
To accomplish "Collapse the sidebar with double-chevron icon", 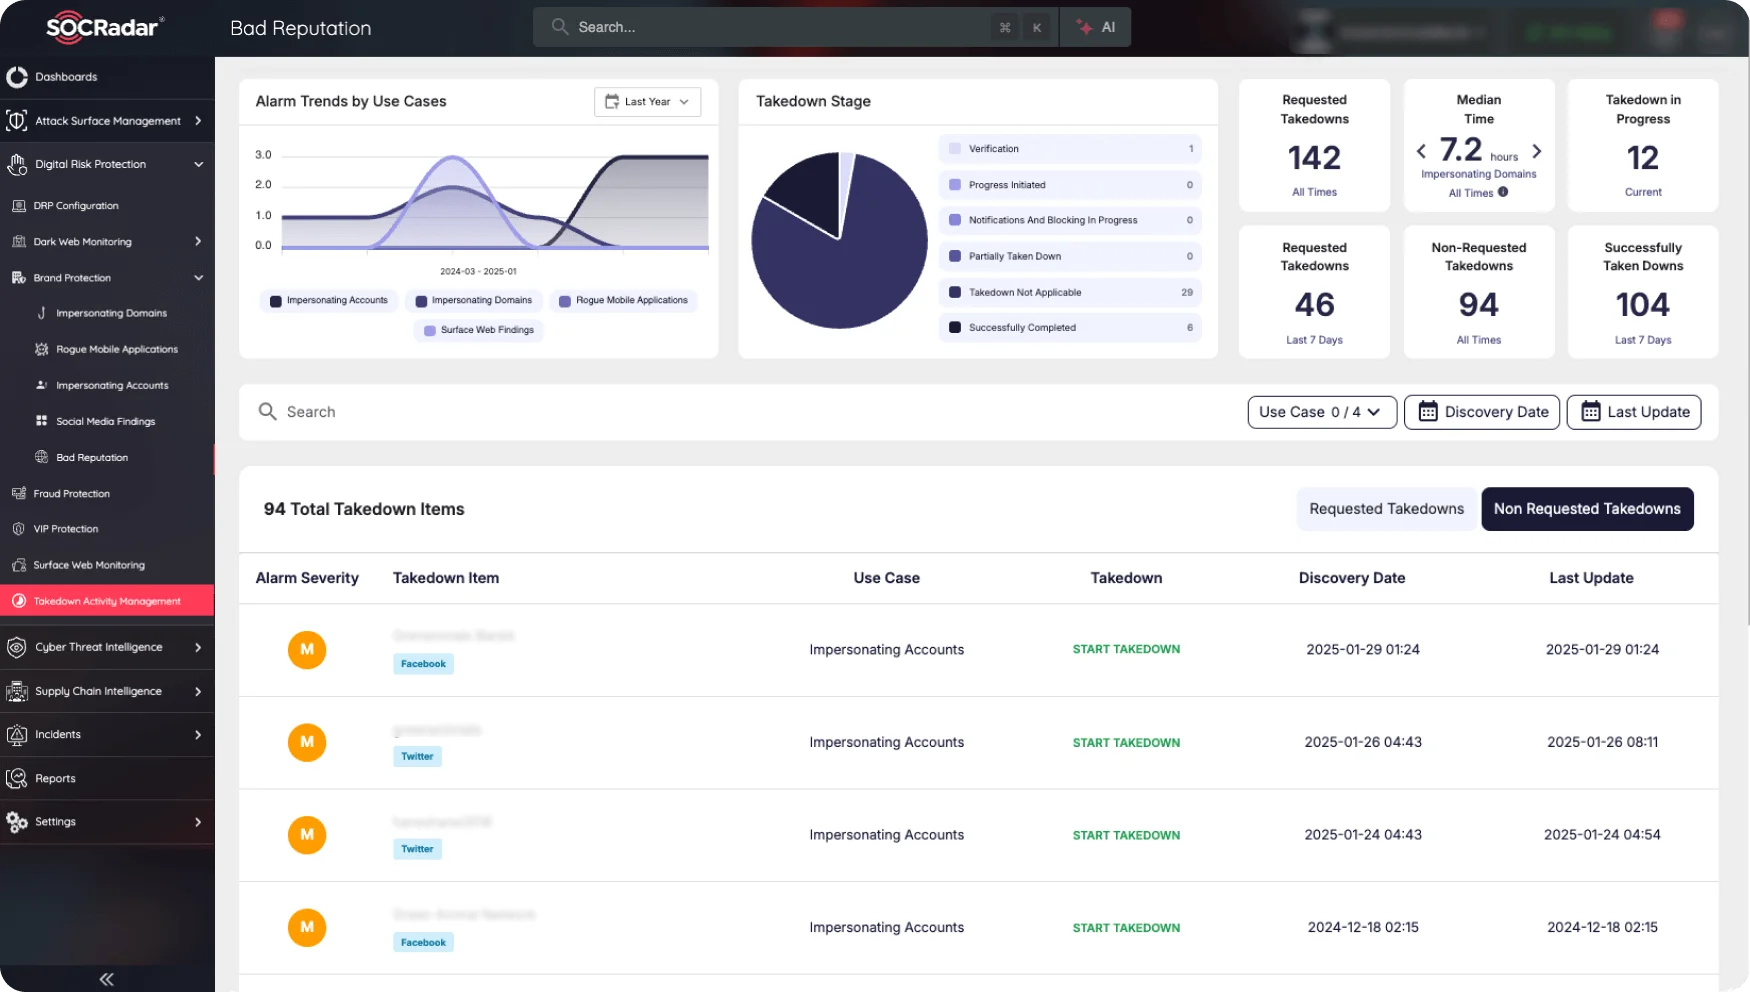I will [x=106, y=979].
